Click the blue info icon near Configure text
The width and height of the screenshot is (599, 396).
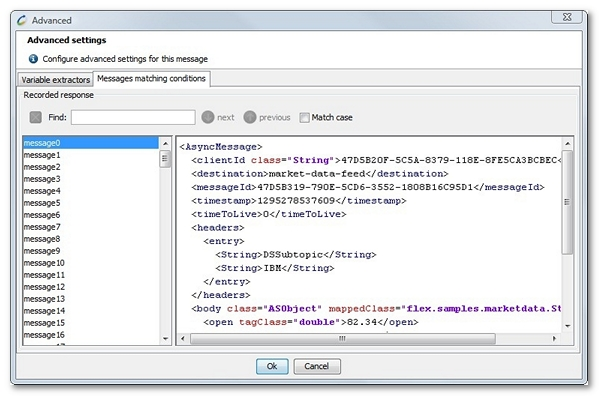[x=33, y=59]
